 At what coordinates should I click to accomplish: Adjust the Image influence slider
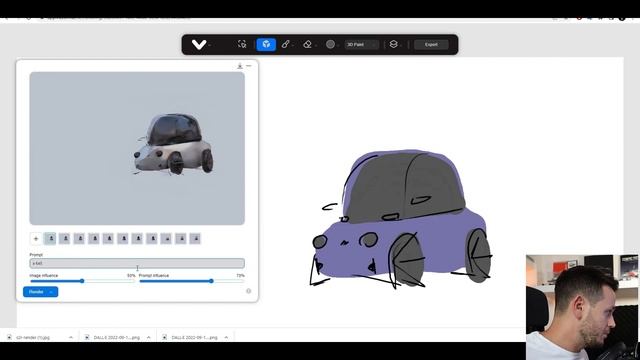82,281
